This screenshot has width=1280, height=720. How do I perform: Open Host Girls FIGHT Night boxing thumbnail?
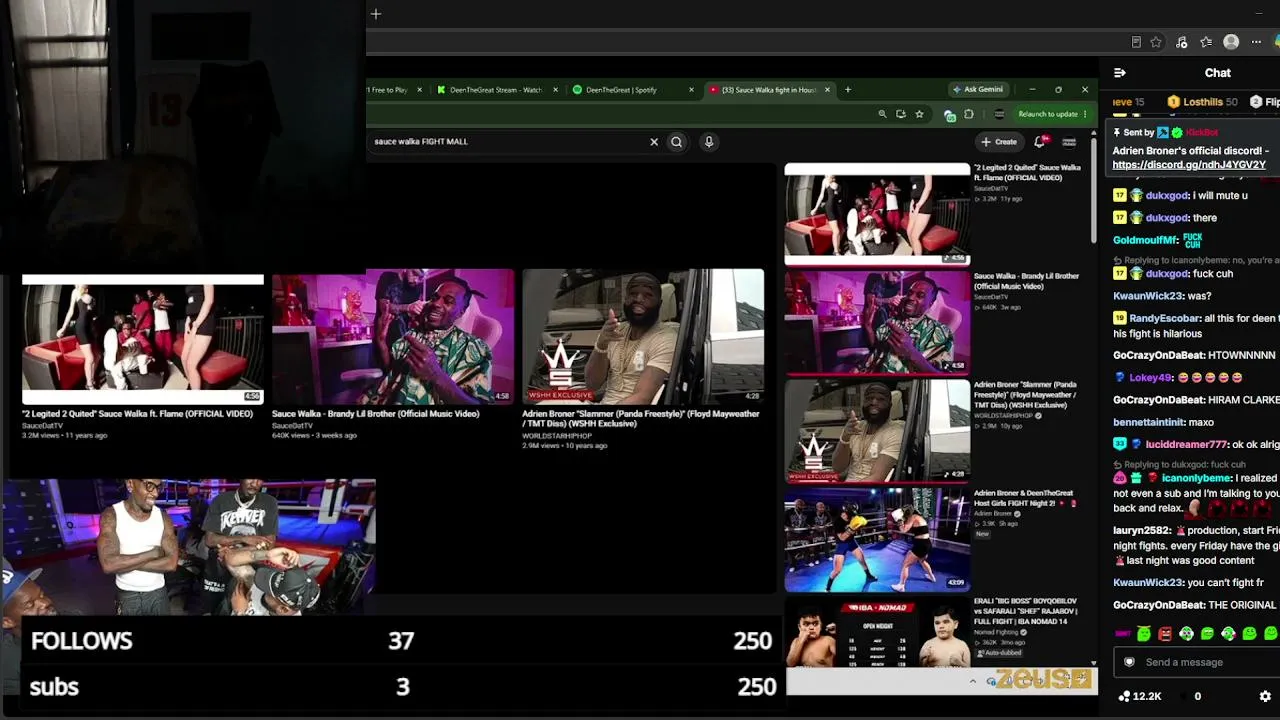(877, 540)
